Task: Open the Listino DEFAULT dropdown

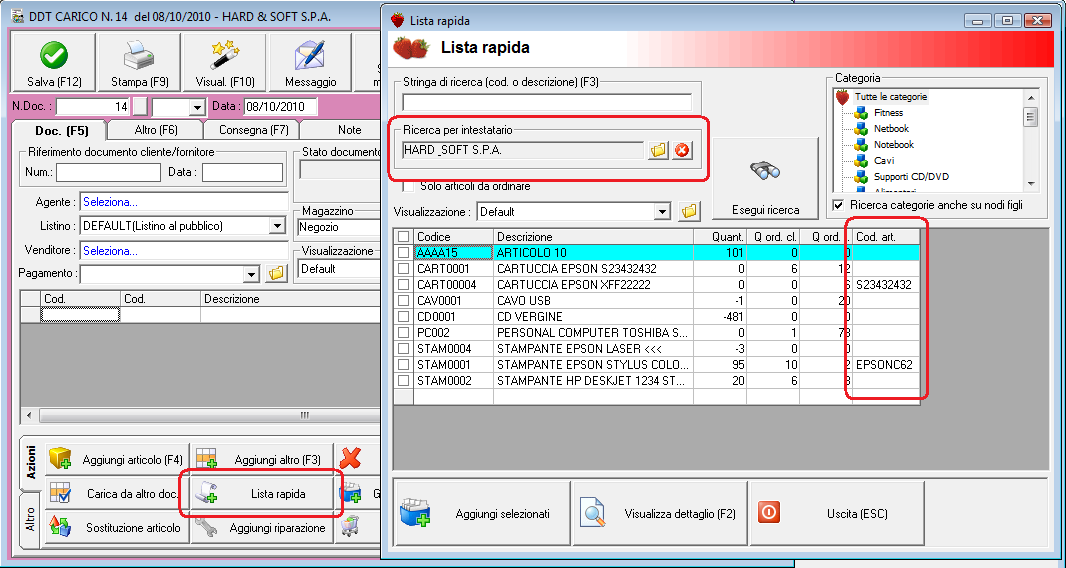Action: (277, 226)
